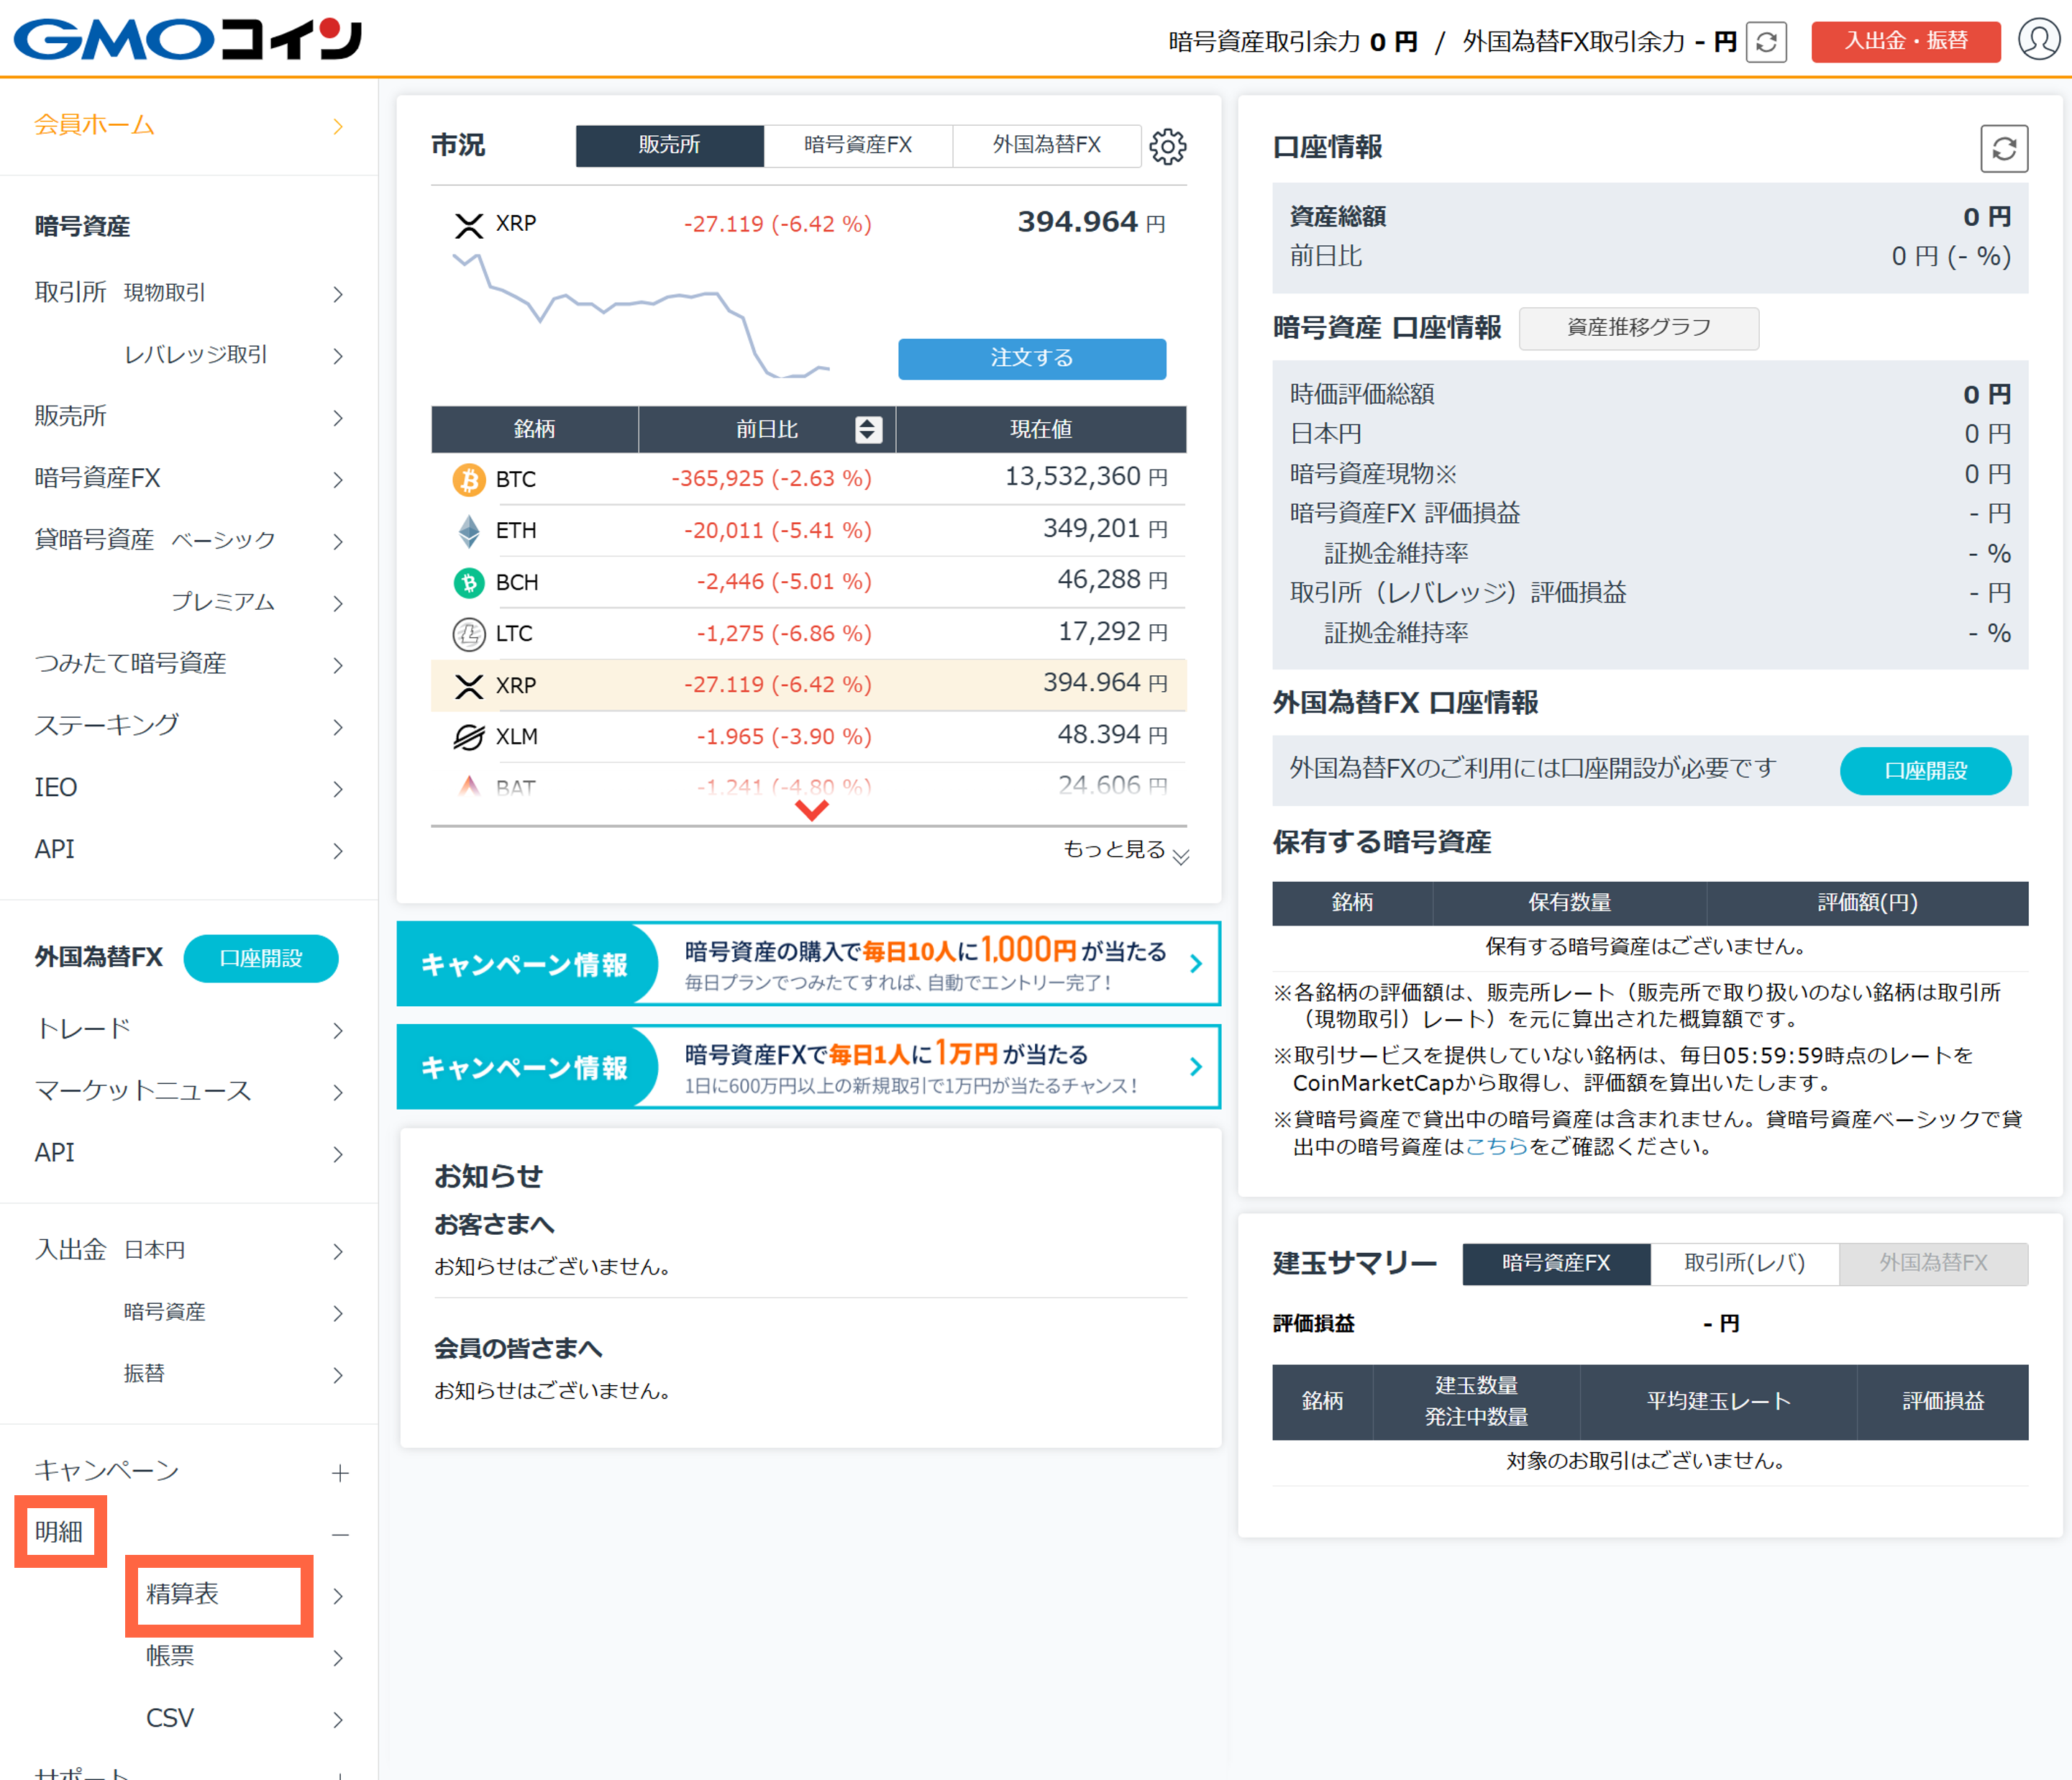
Task: Click sidebar 口座開設 button
Action: 260,959
